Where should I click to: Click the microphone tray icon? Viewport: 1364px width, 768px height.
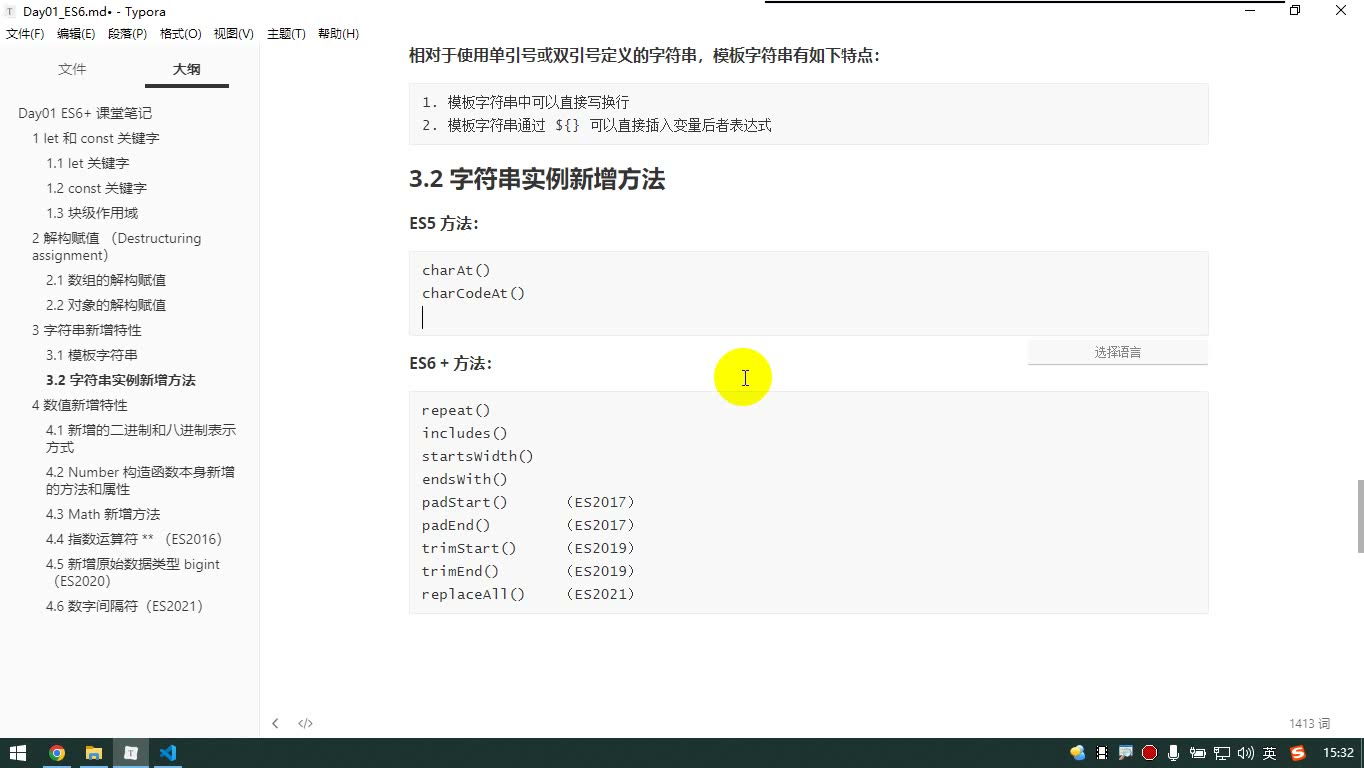tap(1173, 753)
